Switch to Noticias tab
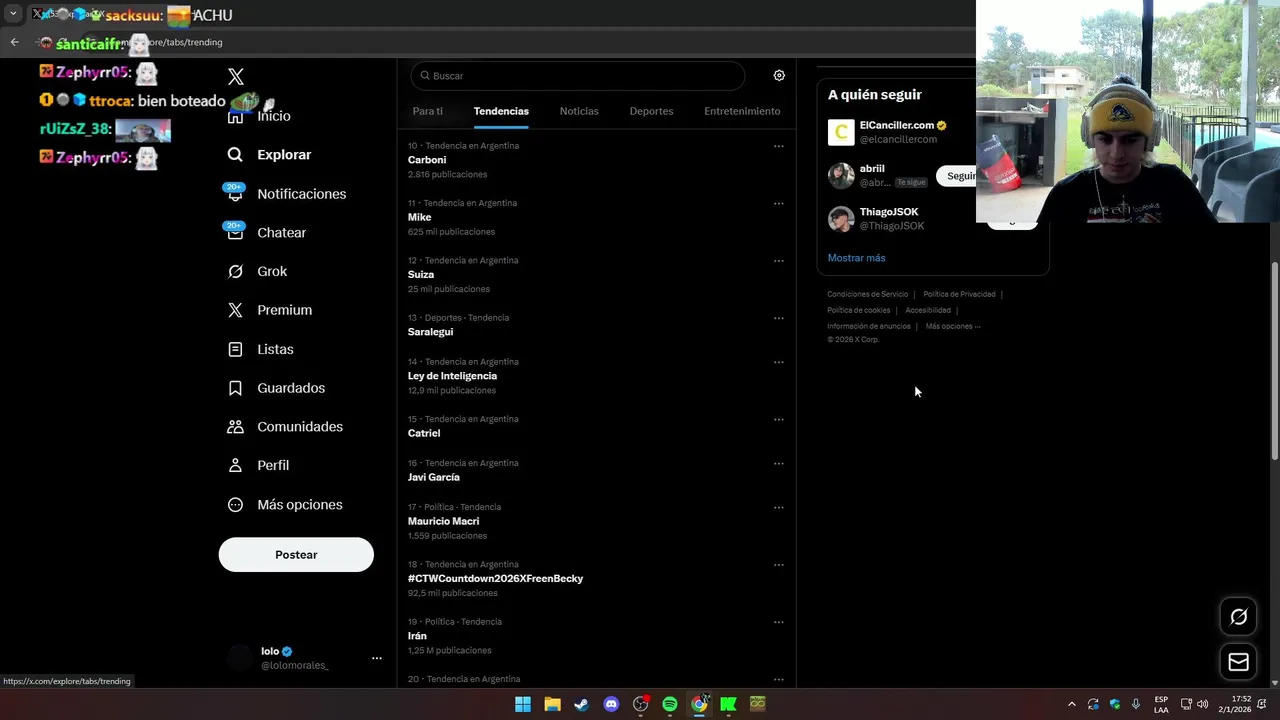Viewport: 1280px width, 720px height. point(579,111)
